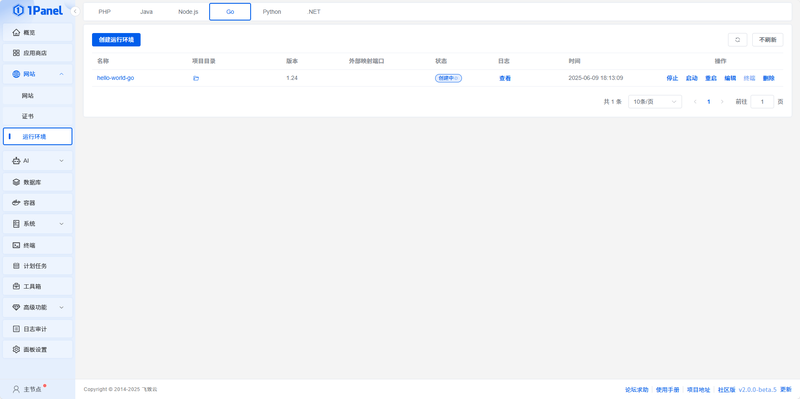Switch to the Node.js tab

pos(188,12)
